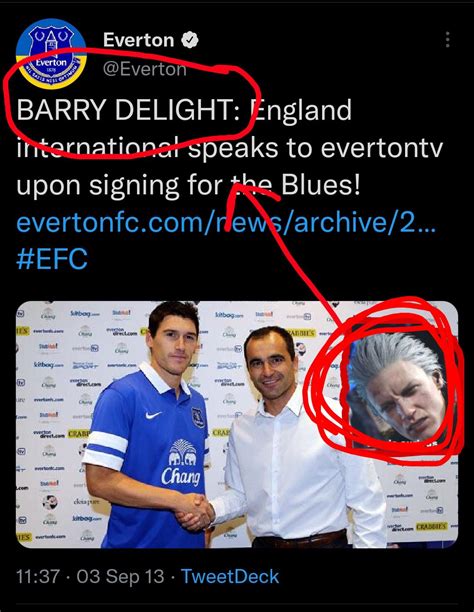Open the #EFC hashtag

click(x=52, y=259)
